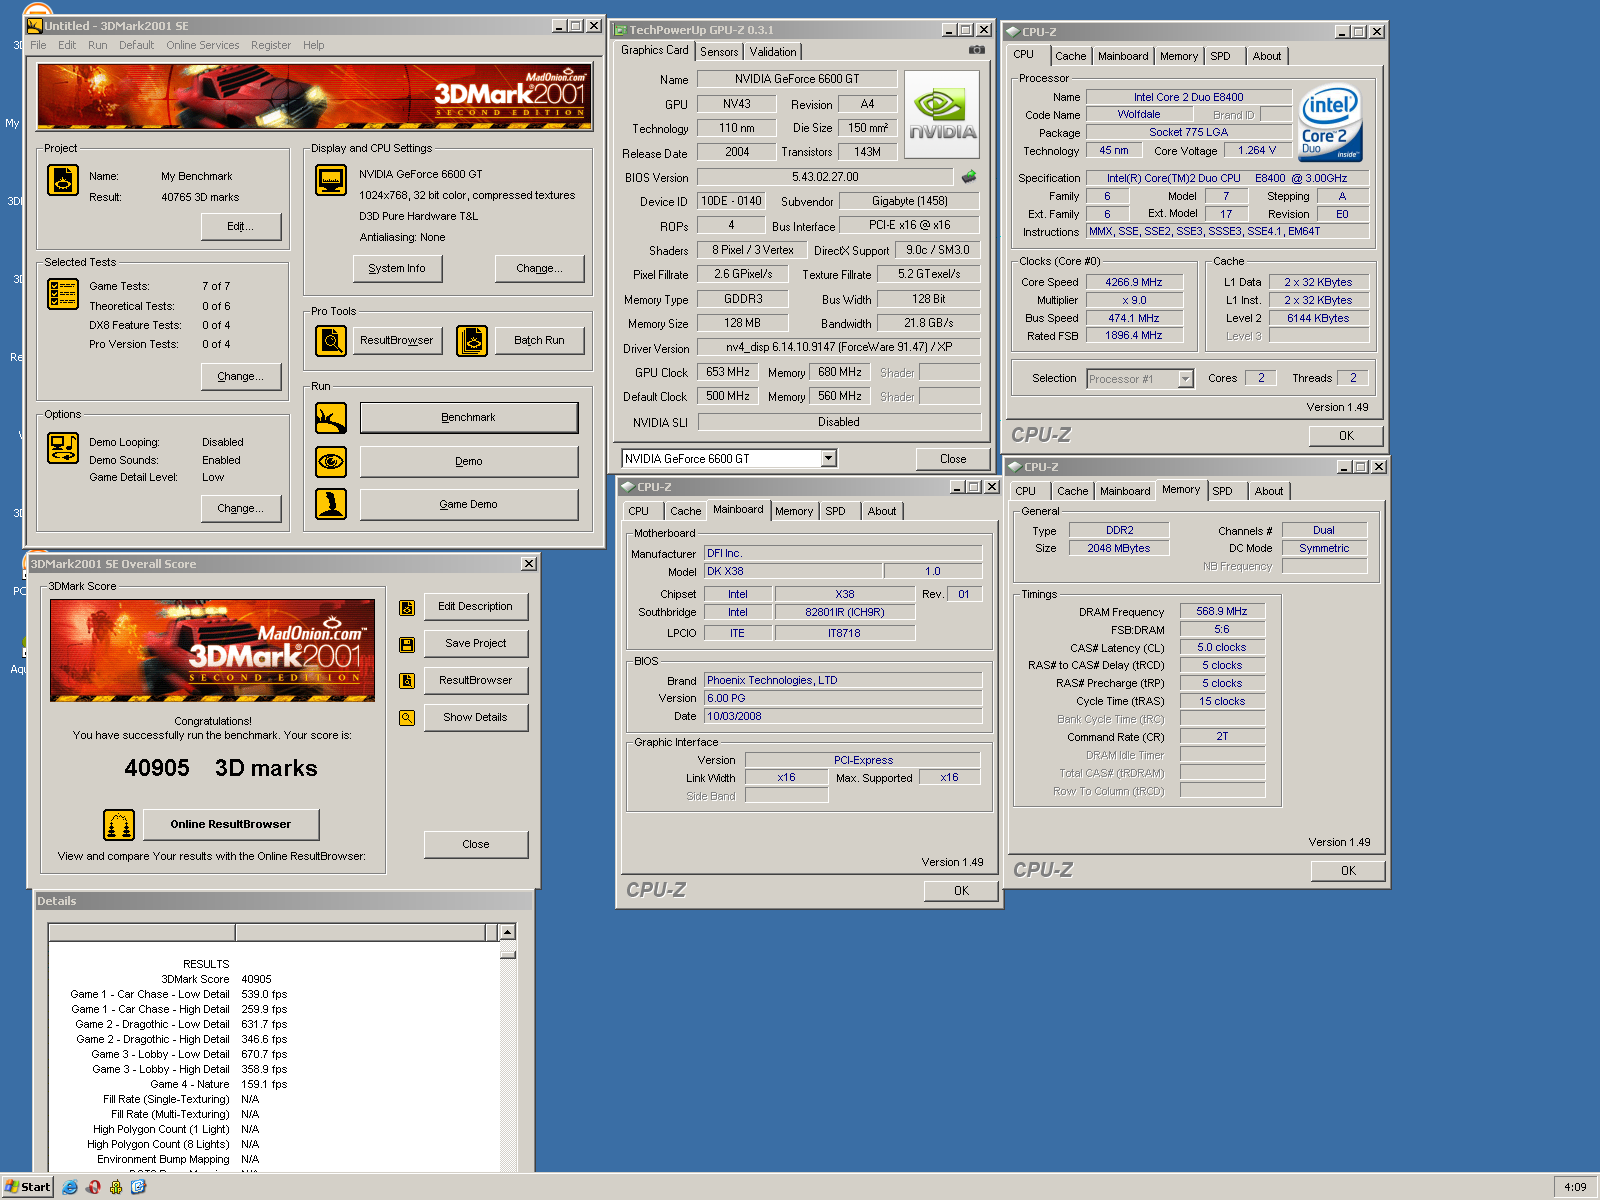Click OK in the Memory CPU-Z window

point(1348,871)
